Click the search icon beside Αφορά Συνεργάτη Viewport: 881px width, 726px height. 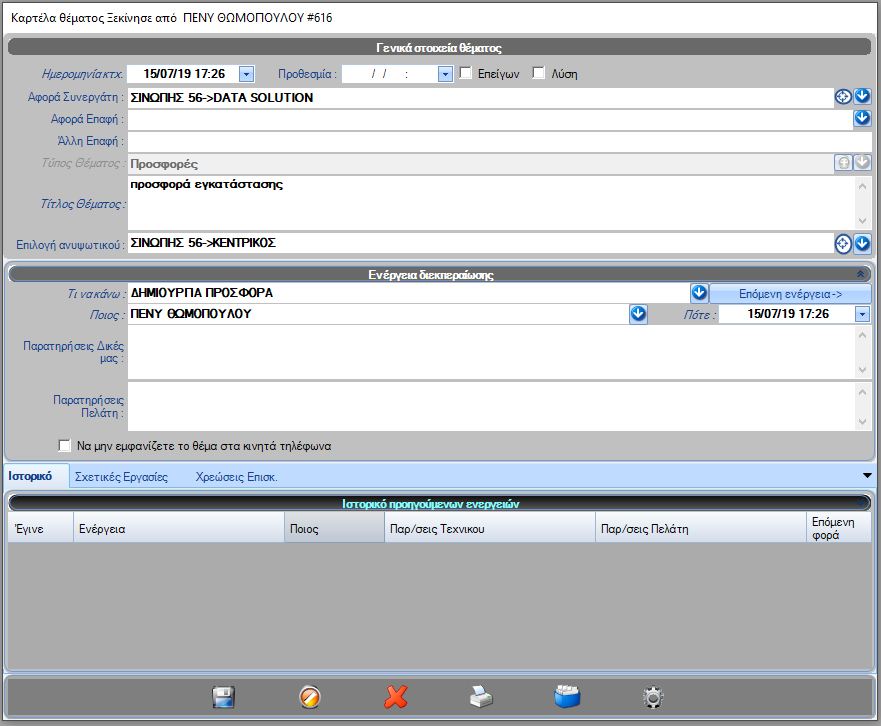pos(843,97)
